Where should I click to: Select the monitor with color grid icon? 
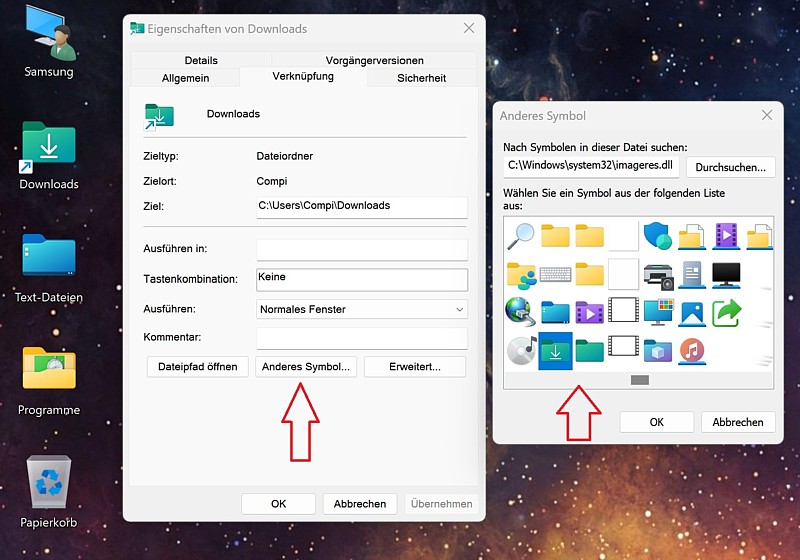pyautogui.click(x=658, y=312)
